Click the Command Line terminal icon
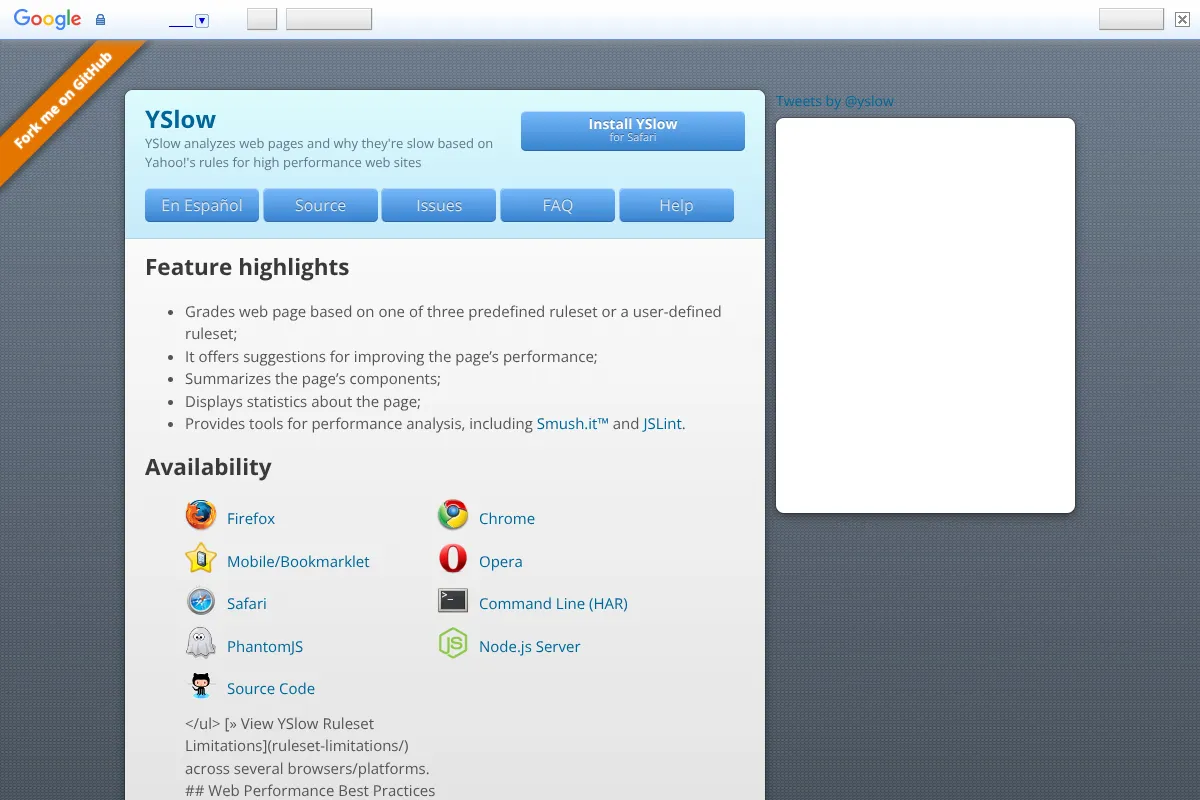The image size is (1200, 800). (x=453, y=601)
